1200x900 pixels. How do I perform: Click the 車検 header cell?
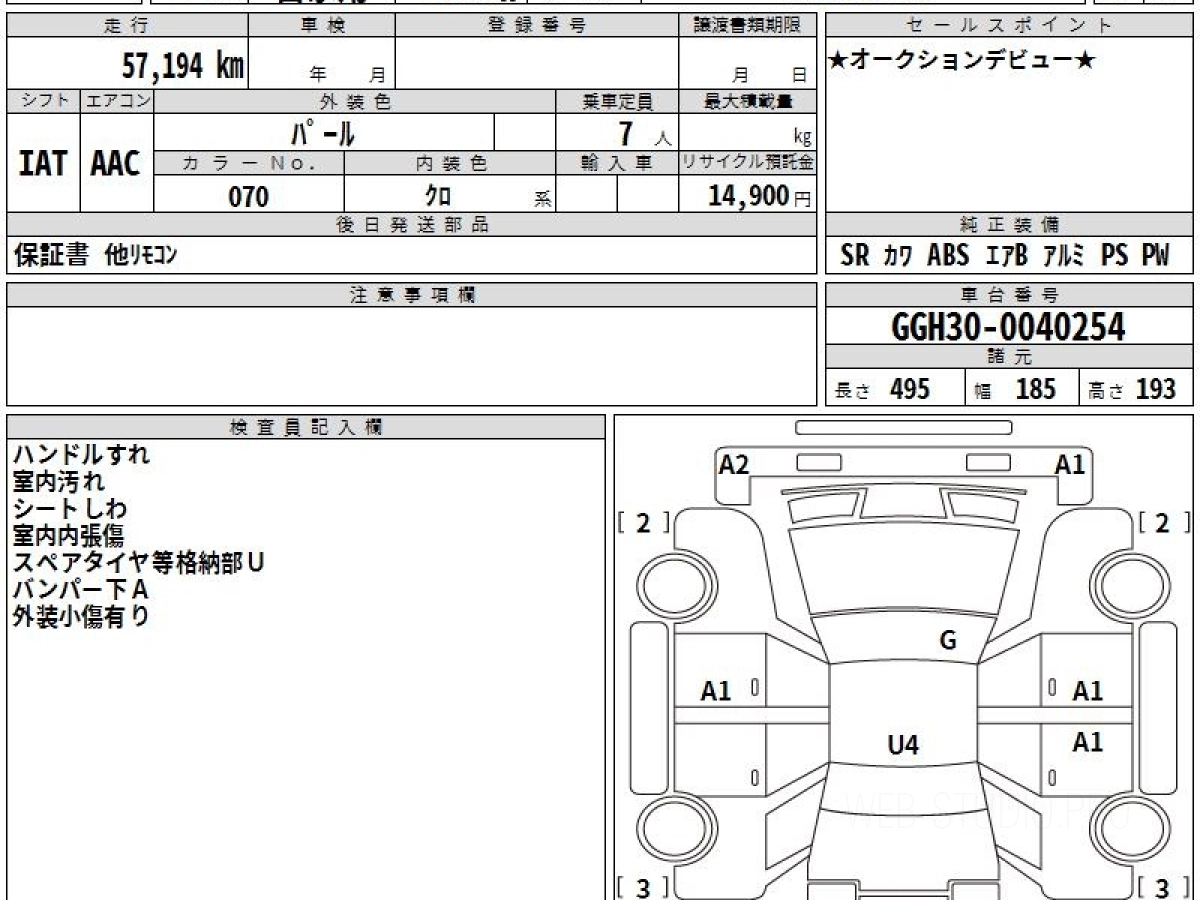pos(322,26)
